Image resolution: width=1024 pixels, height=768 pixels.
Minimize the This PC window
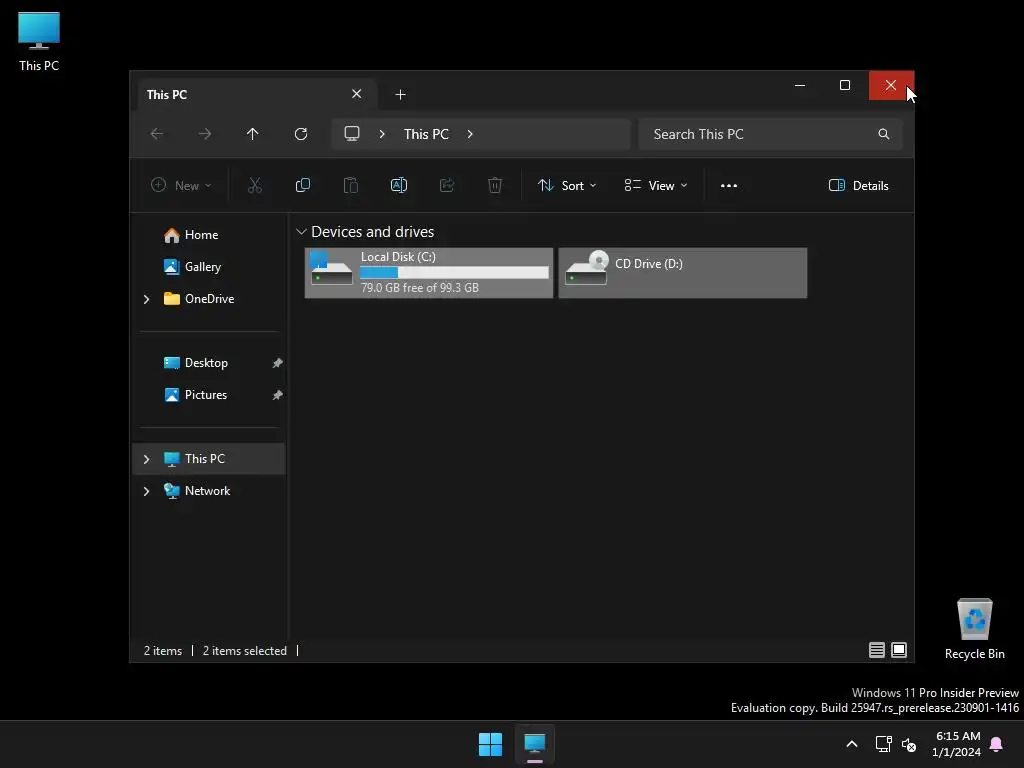pyautogui.click(x=800, y=86)
